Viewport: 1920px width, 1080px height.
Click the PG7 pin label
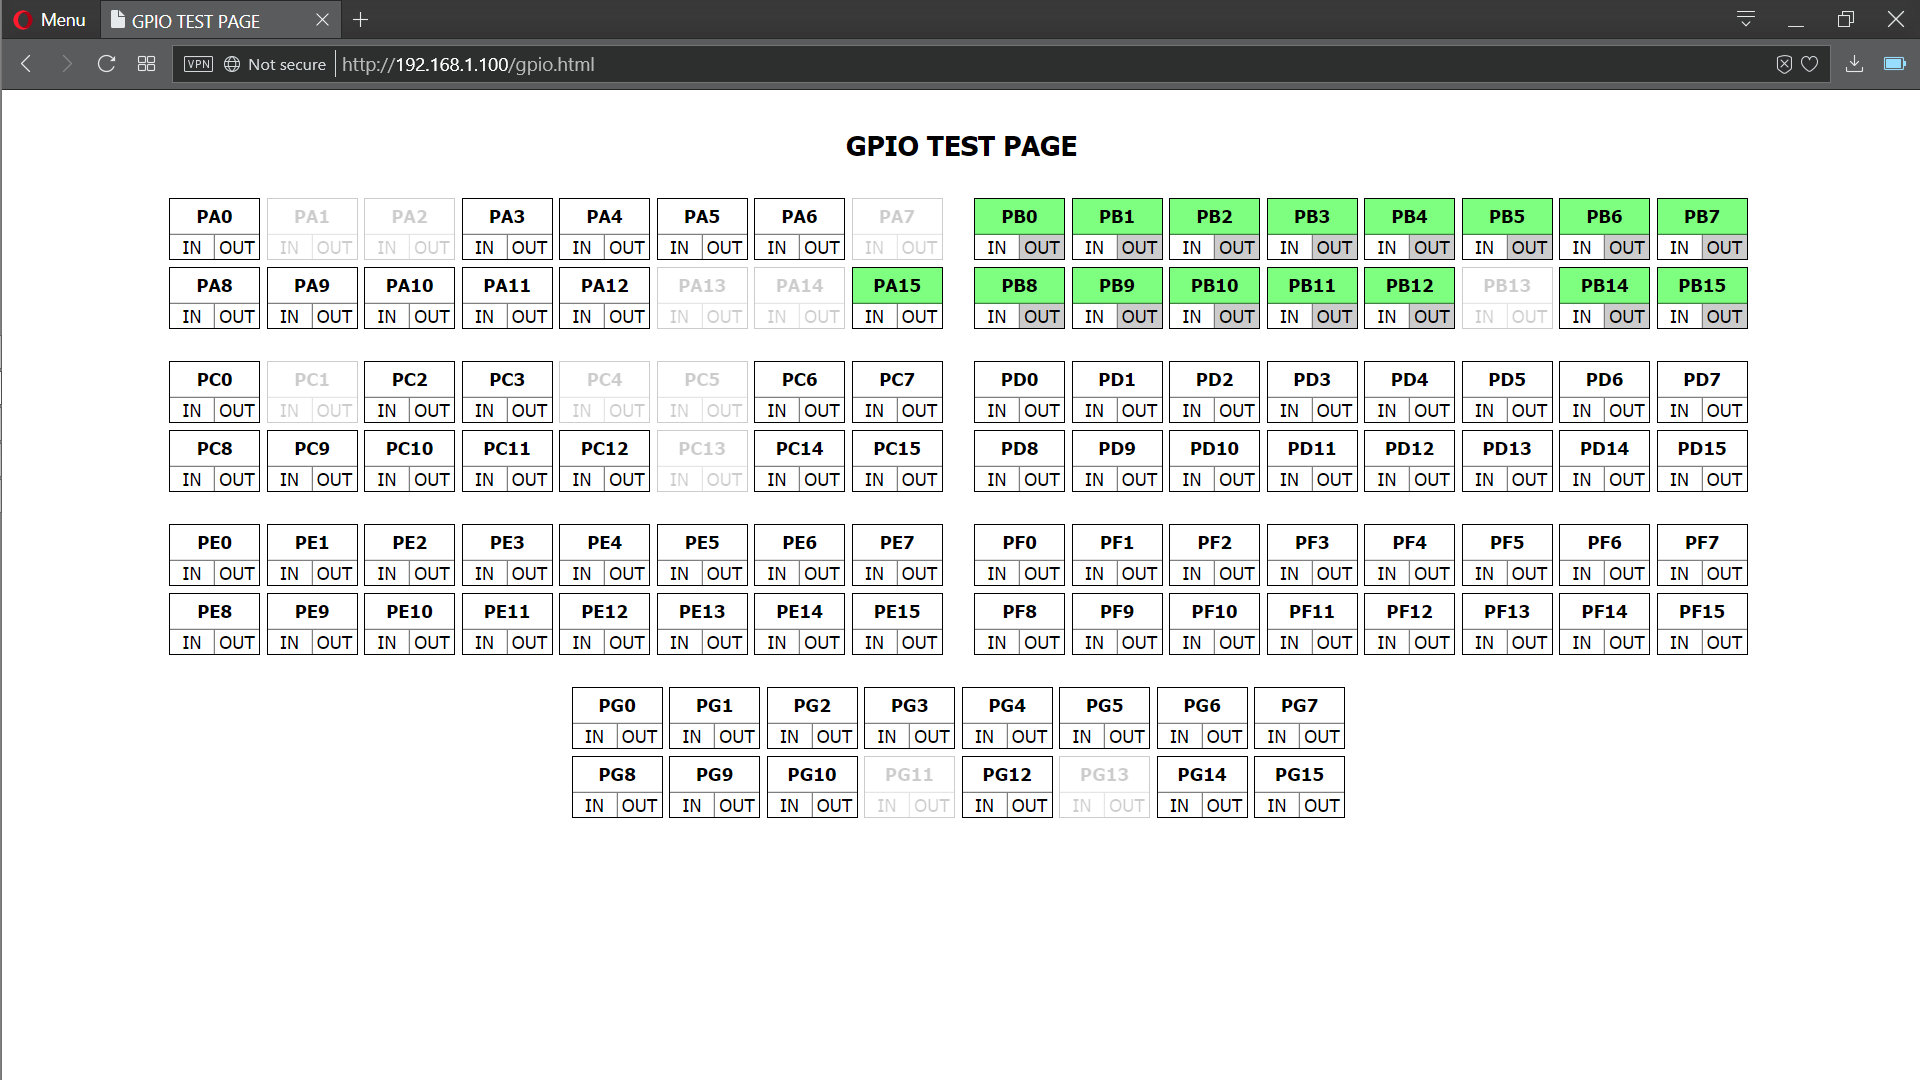coord(1299,706)
